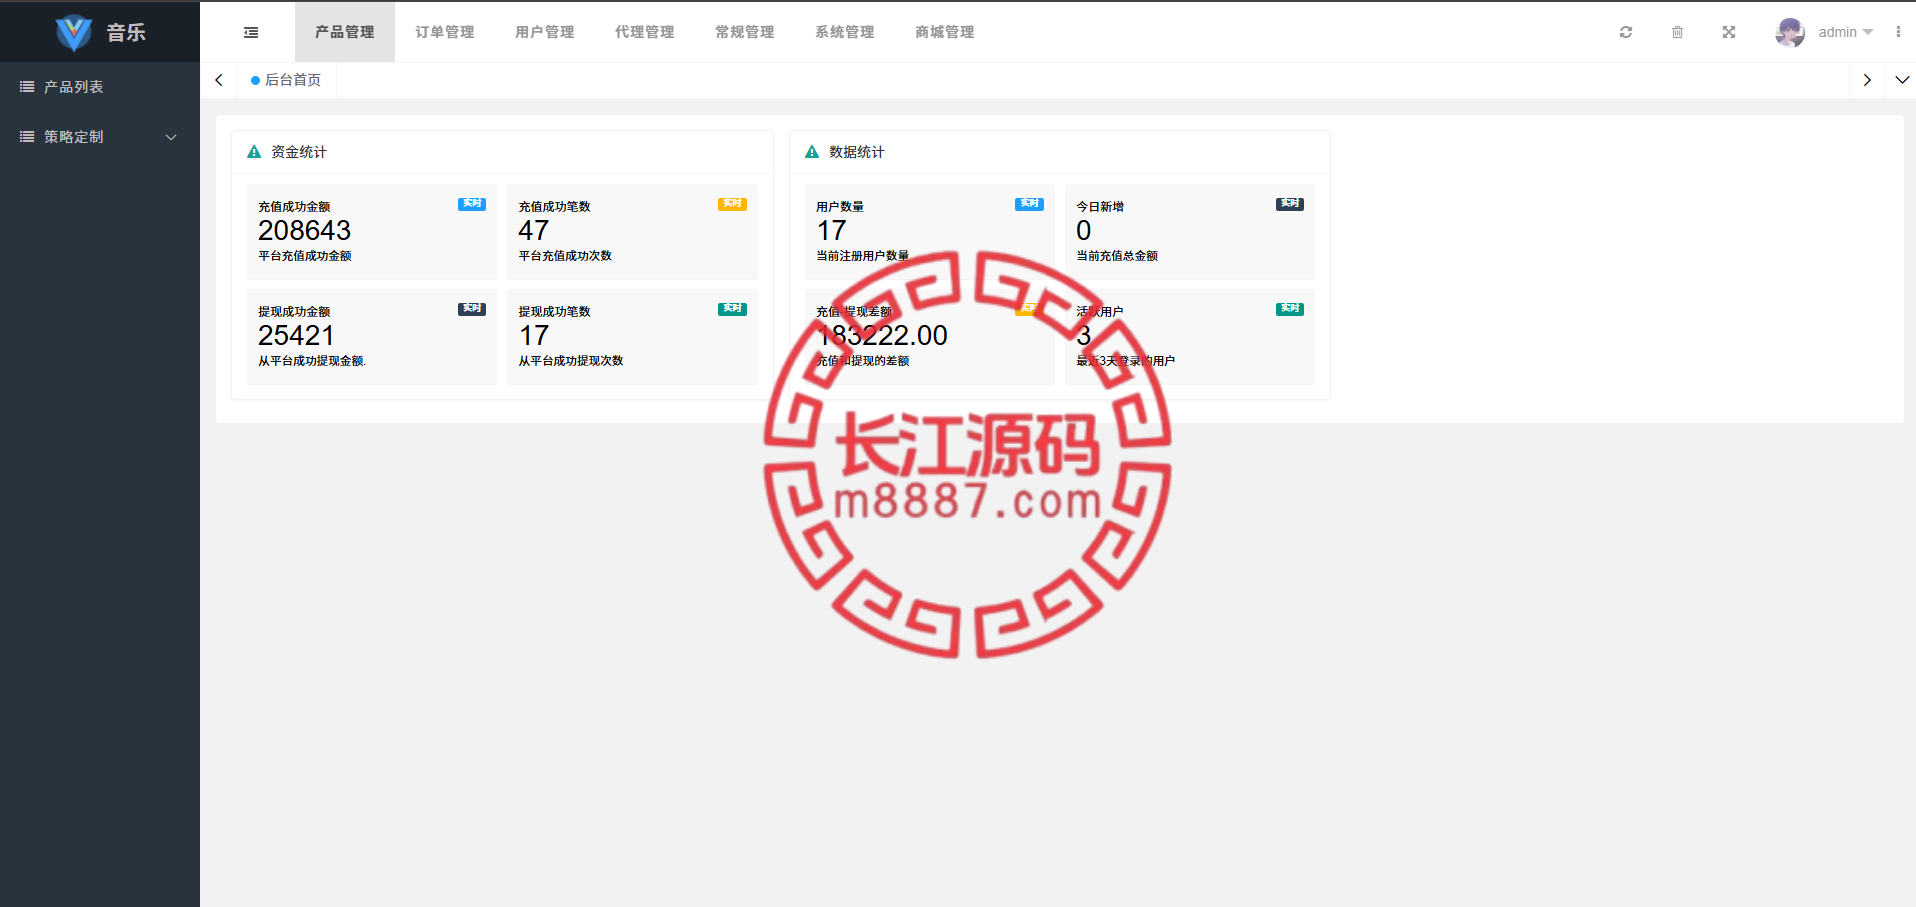Click the list icon beside 策略定制
Viewport: 1916px width, 907px height.
(27, 137)
